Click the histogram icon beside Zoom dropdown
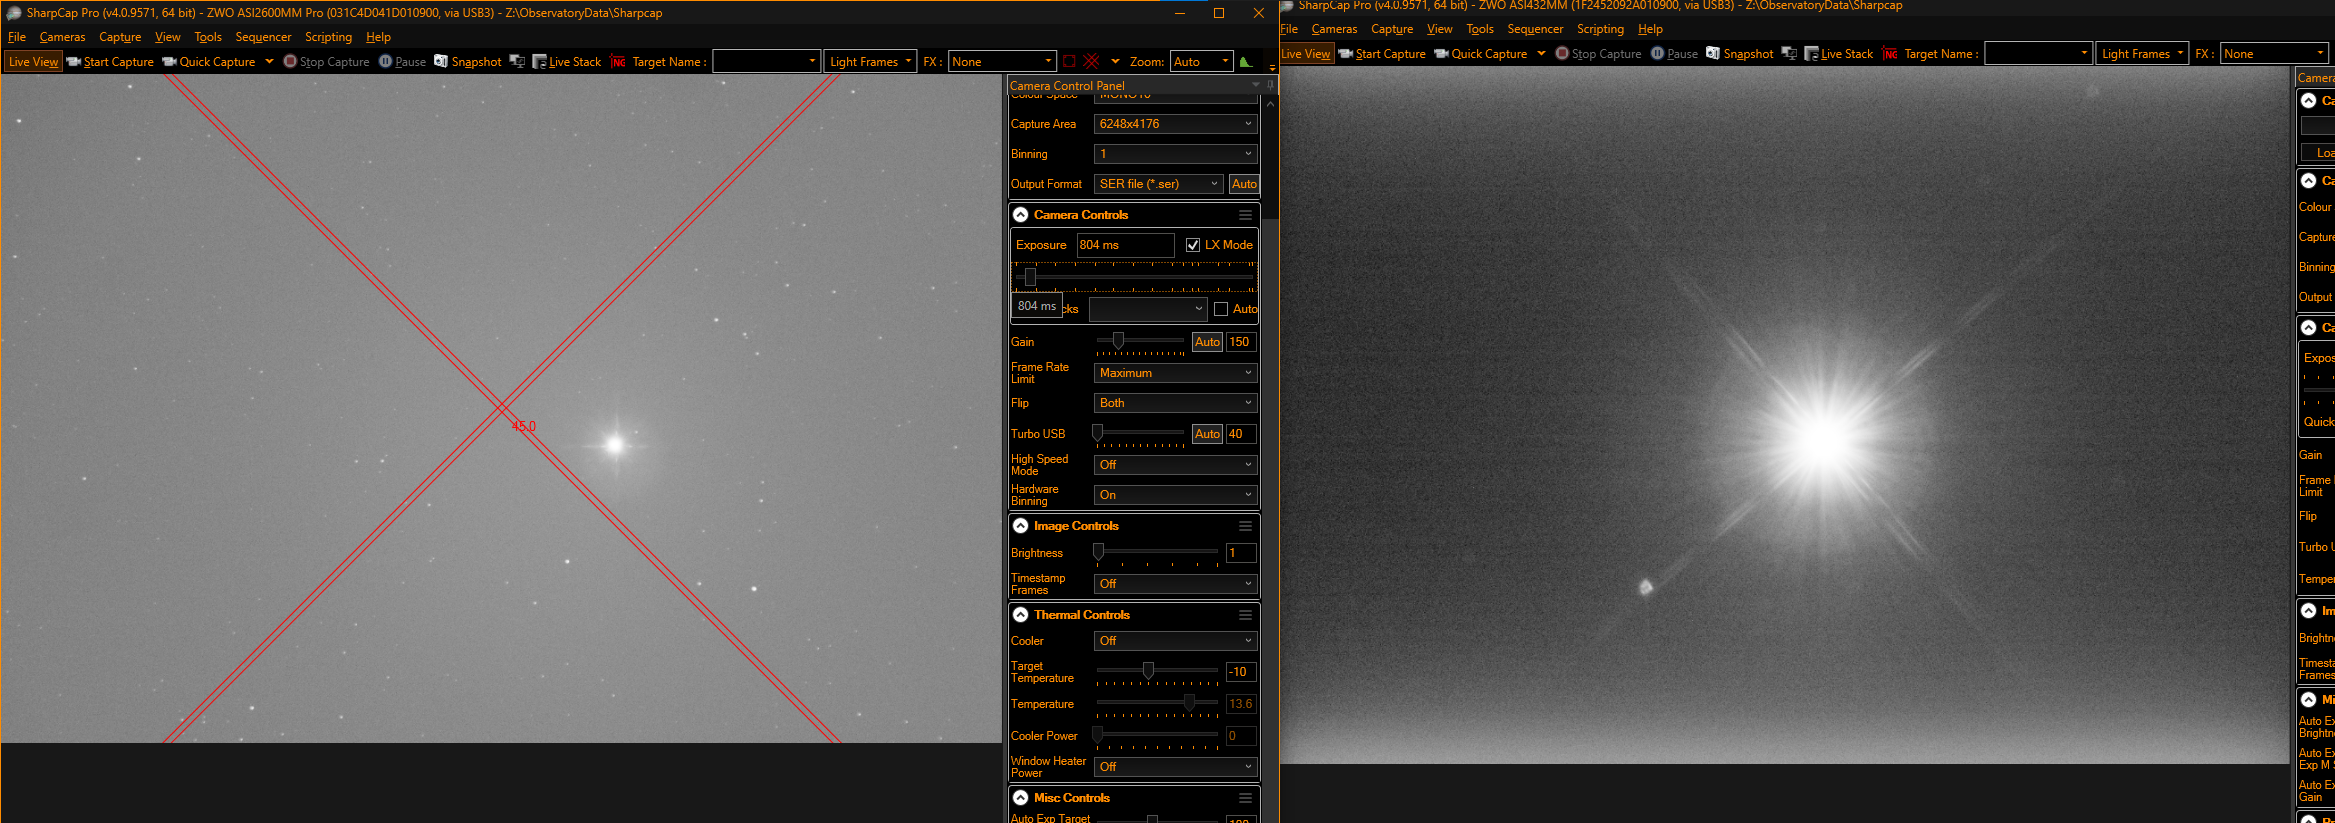 [x=1246, y=62]
